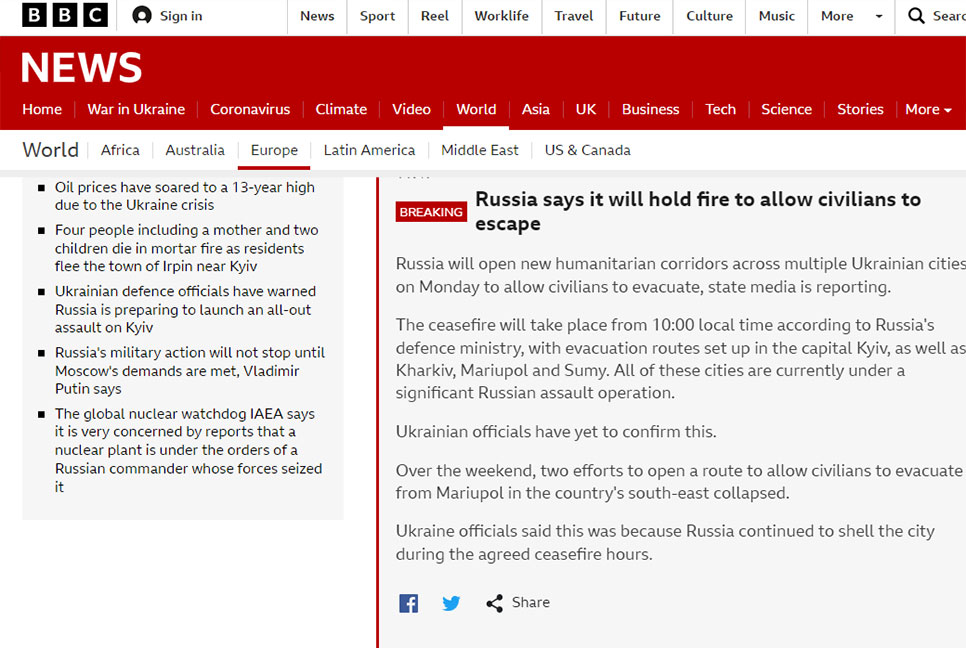The height and width of the screenshot is (648, 966).
Task: Open the Sport section
Action: (377, 16)
